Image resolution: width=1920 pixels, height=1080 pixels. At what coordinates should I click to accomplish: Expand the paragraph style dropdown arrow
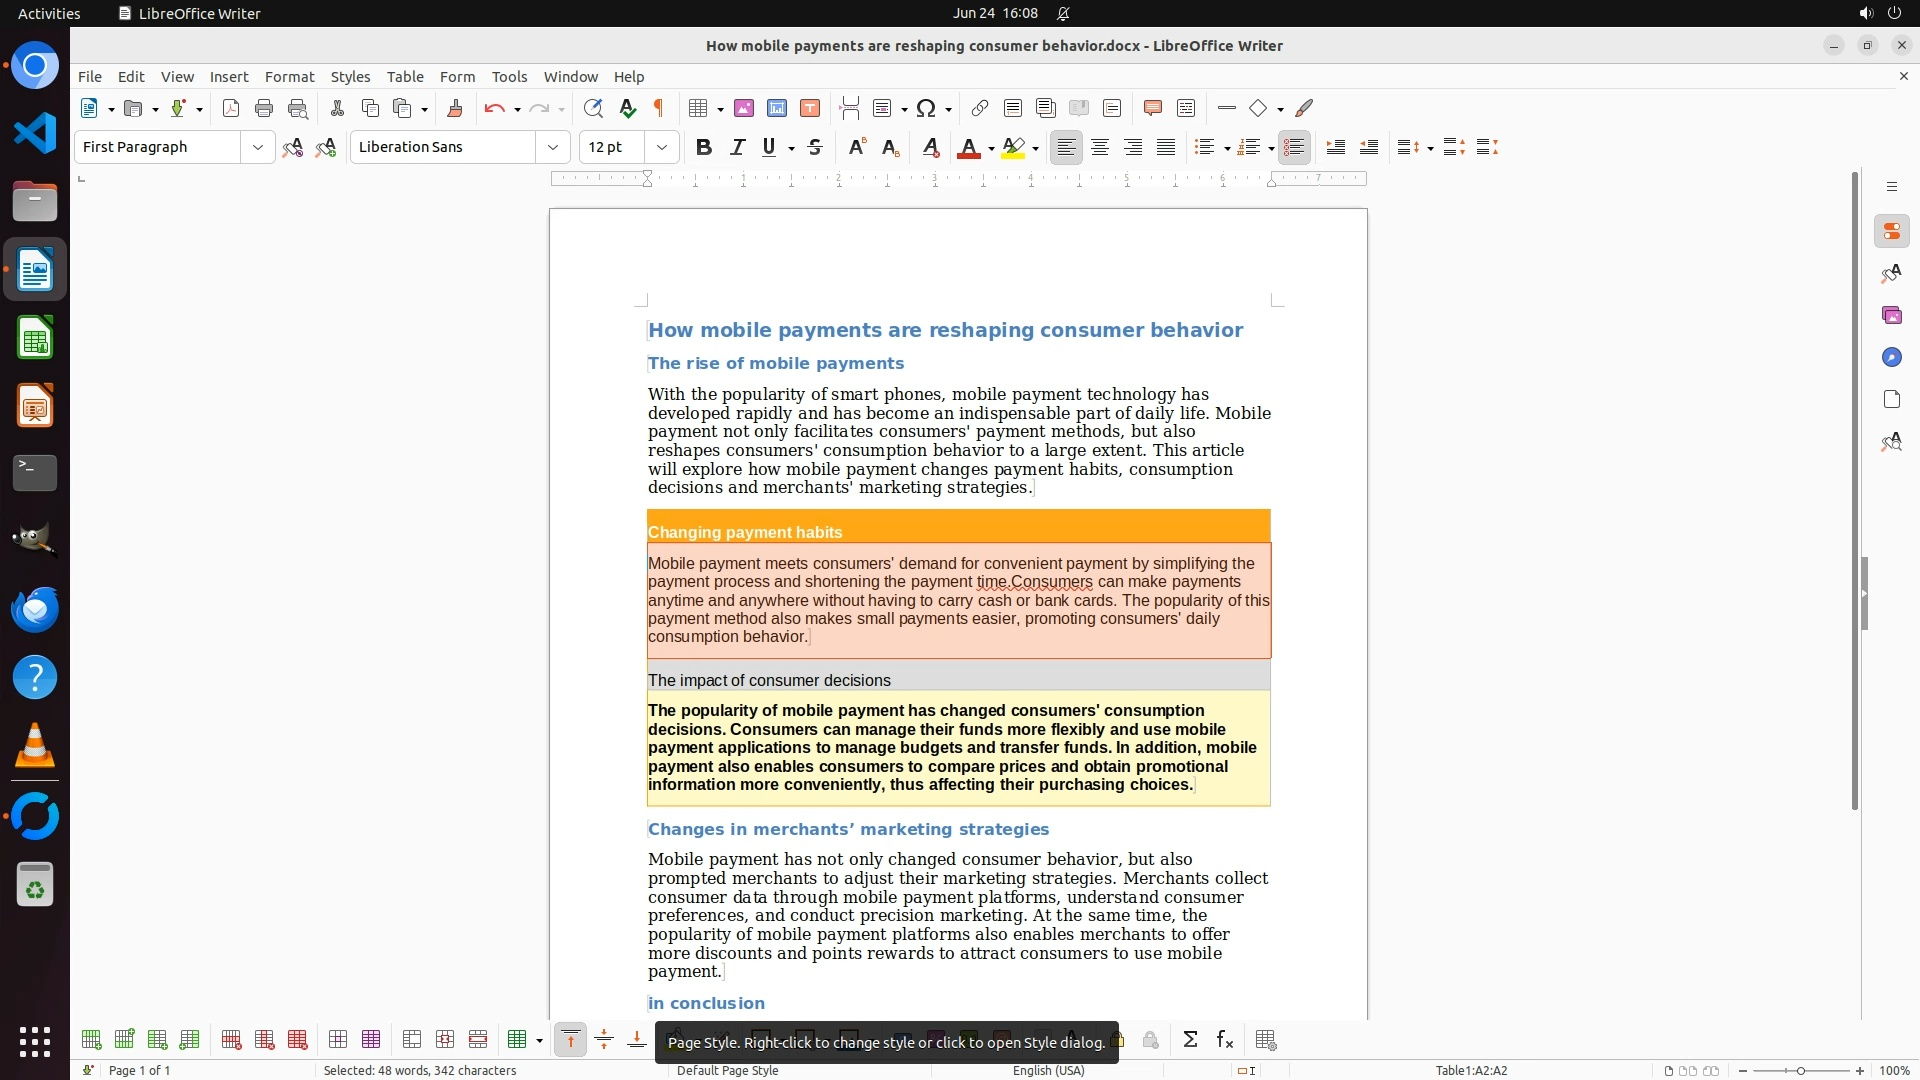(257, 147)
